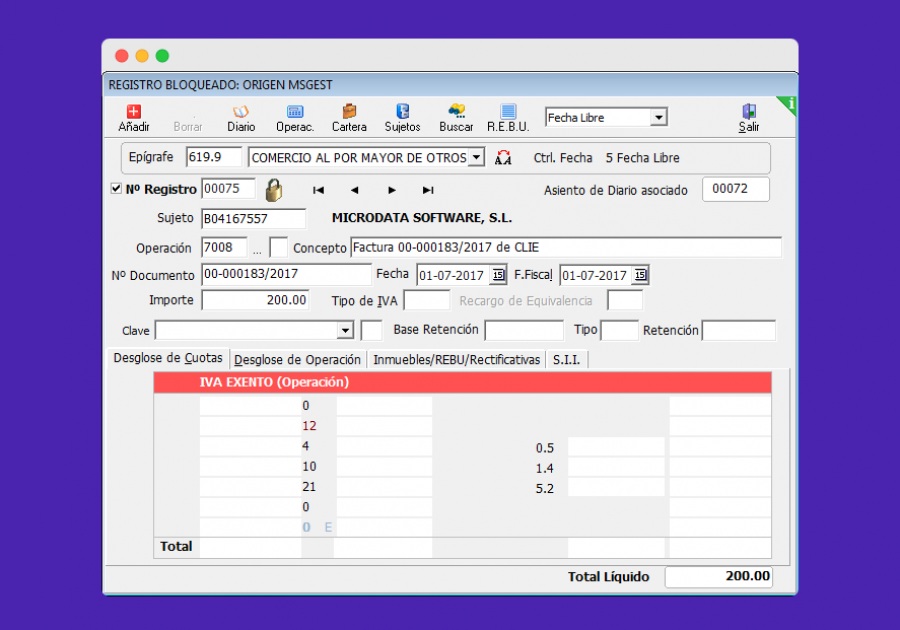900x630 pixels.
Task: Toggle the Nº Registro checkbox
Action: point(116,188)
